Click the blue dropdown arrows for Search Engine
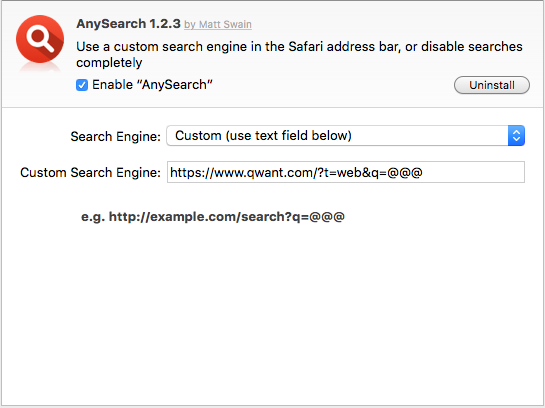Screen dimensions: 545x408 point(516,136)
